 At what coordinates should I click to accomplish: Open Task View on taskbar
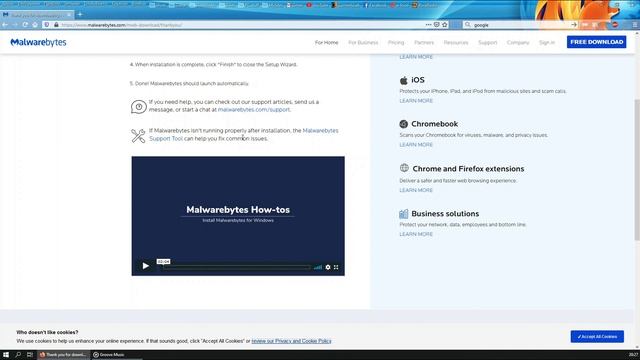click(x=30, y=355)
